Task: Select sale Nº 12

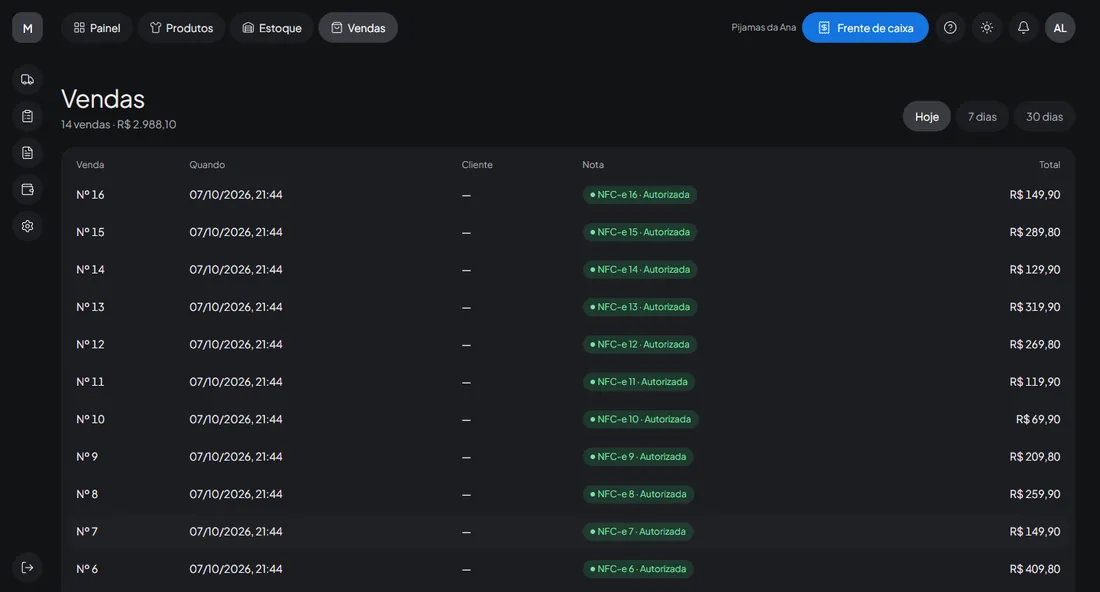Action: [x=90, y=344]
